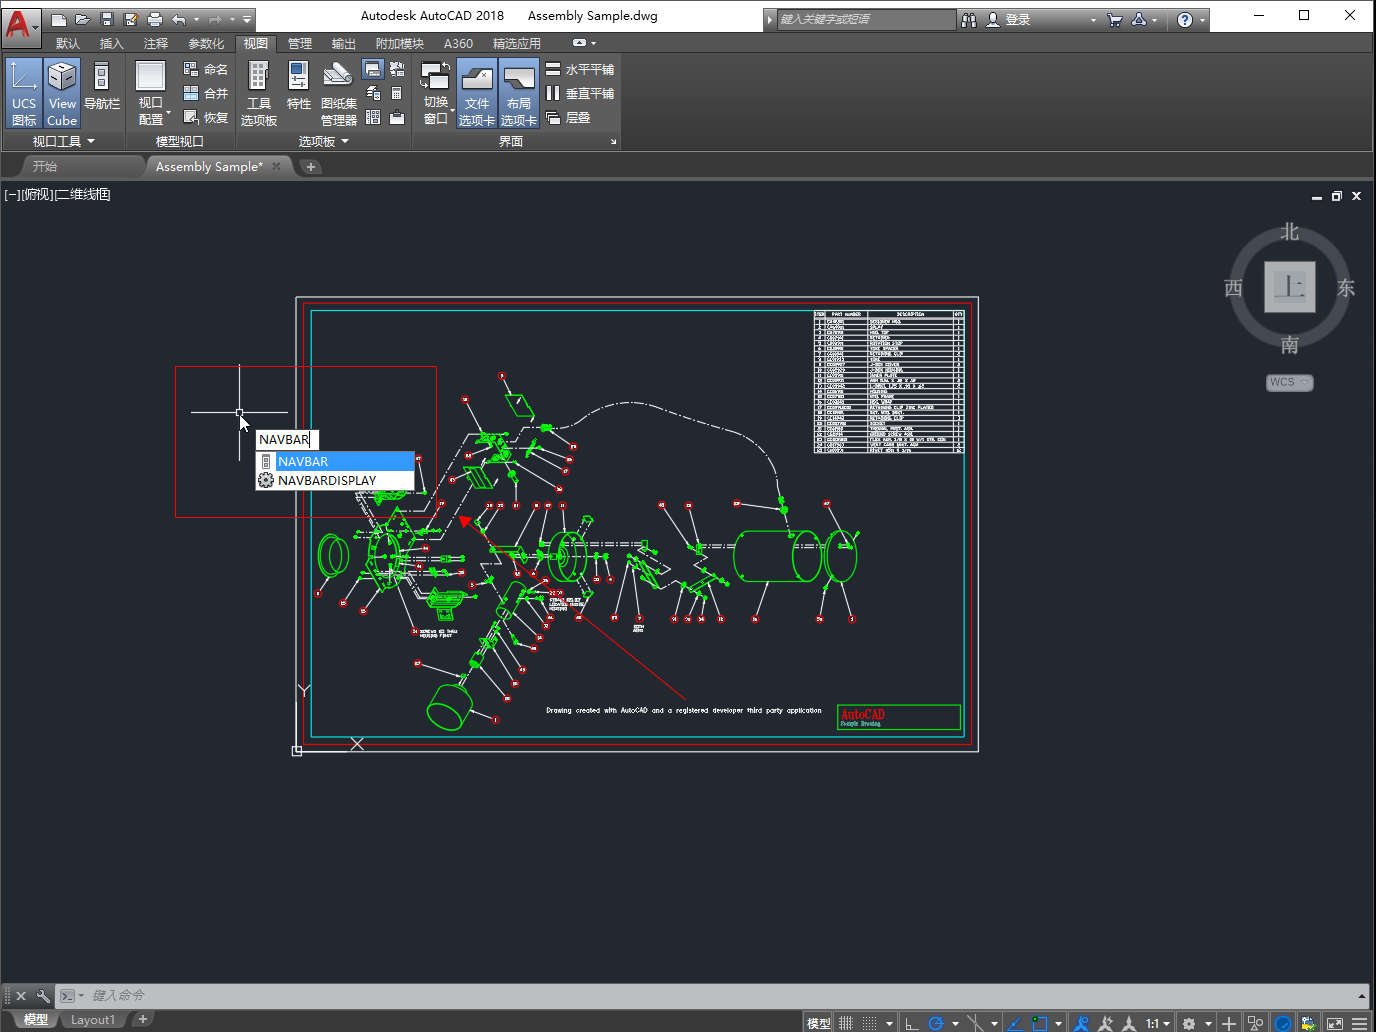This screenshot has width=1376, height=1032.
Task: Add a new drawing tab with plus button
Action: (311, 167)
